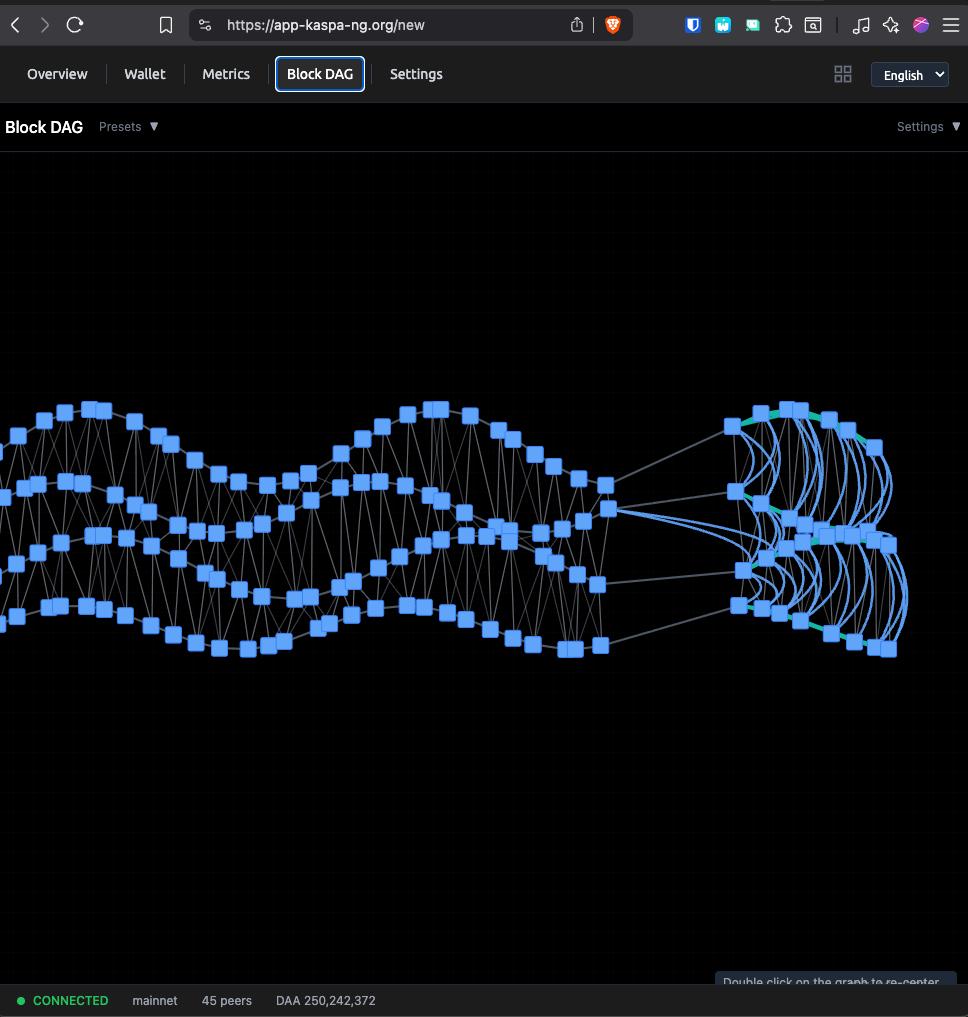Open the Bitwarden extension icon
Viewport: 968px width, 1017px height.
(x=693, y=25)
